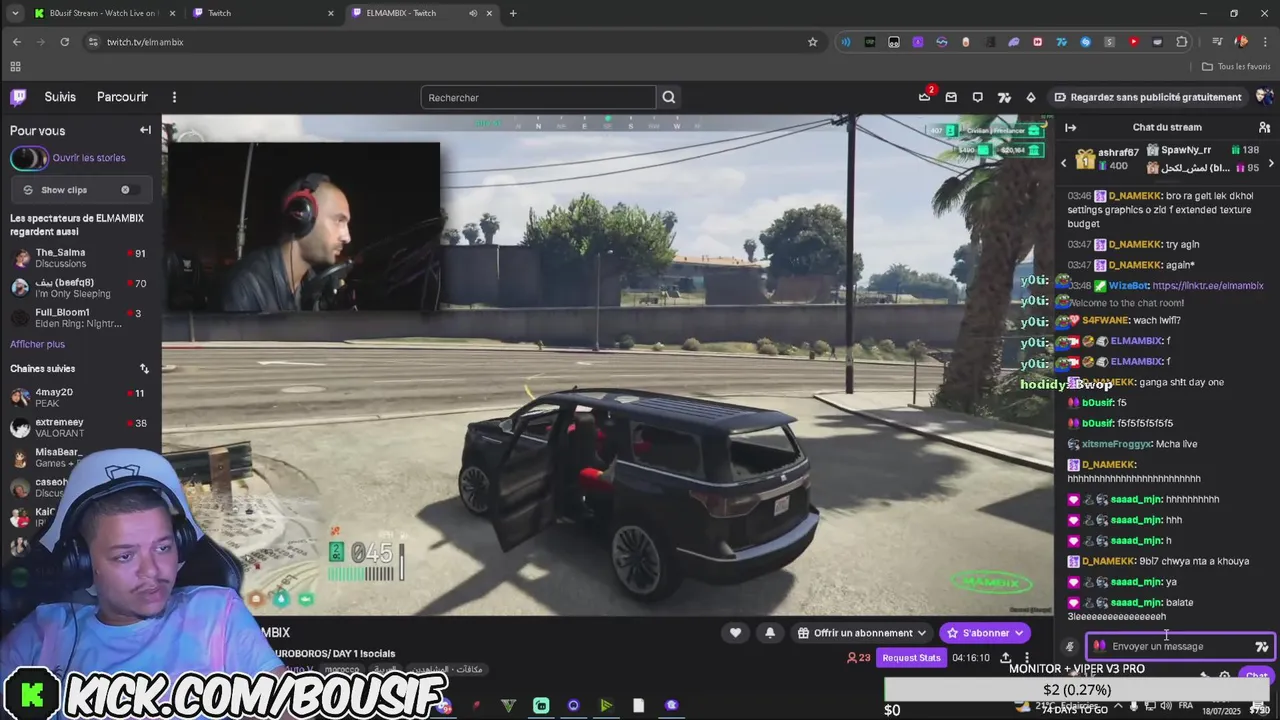1280x720 pixels.
Task: Open a new browser tab
Action: [x=513, y=13]
